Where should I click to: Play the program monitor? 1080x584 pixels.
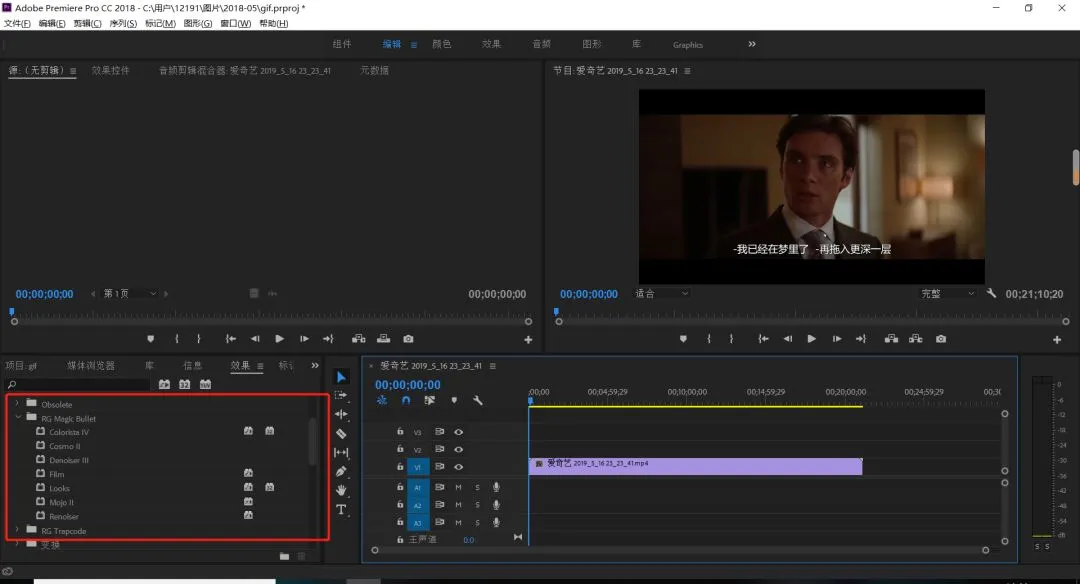click(811, 339)
